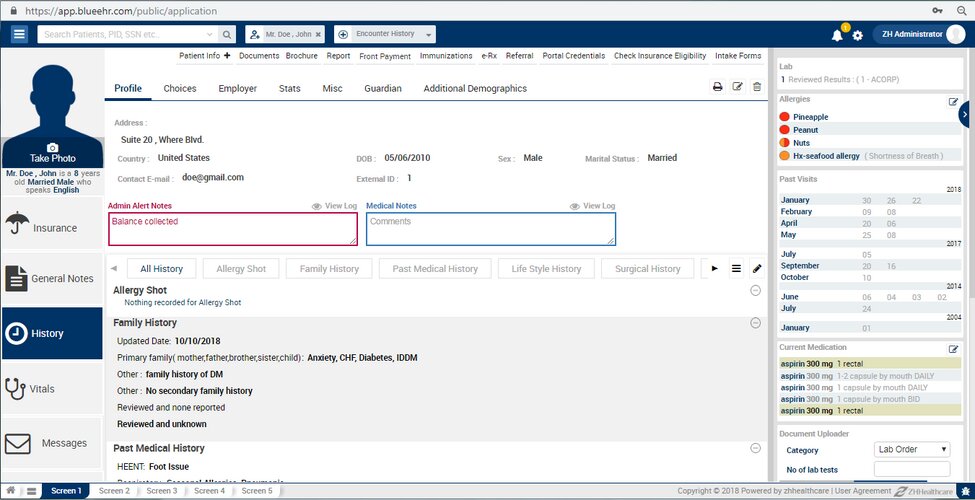Click the notifications bell icon
Screen dimensions: 975x500
[x=837, y=35]
